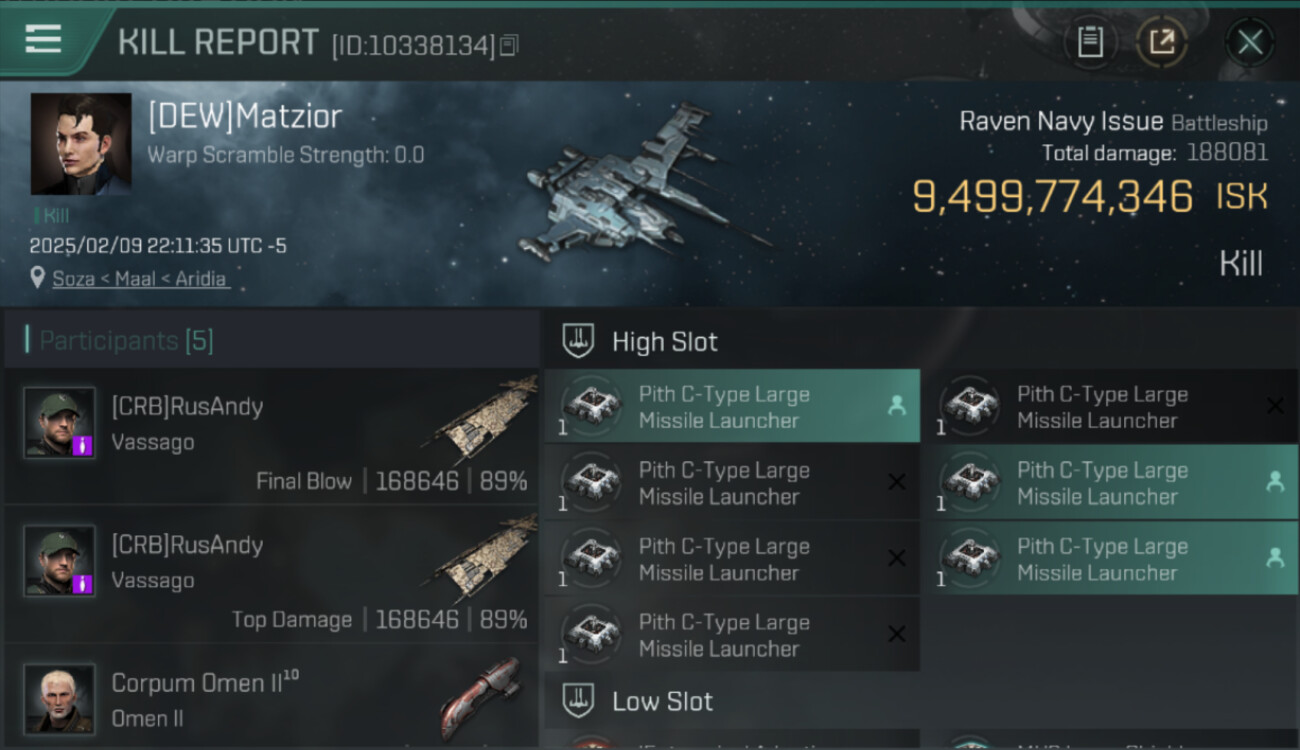Click the person icon on first launcher
This screenshot has height=750, width=1300.
[896, 406]
